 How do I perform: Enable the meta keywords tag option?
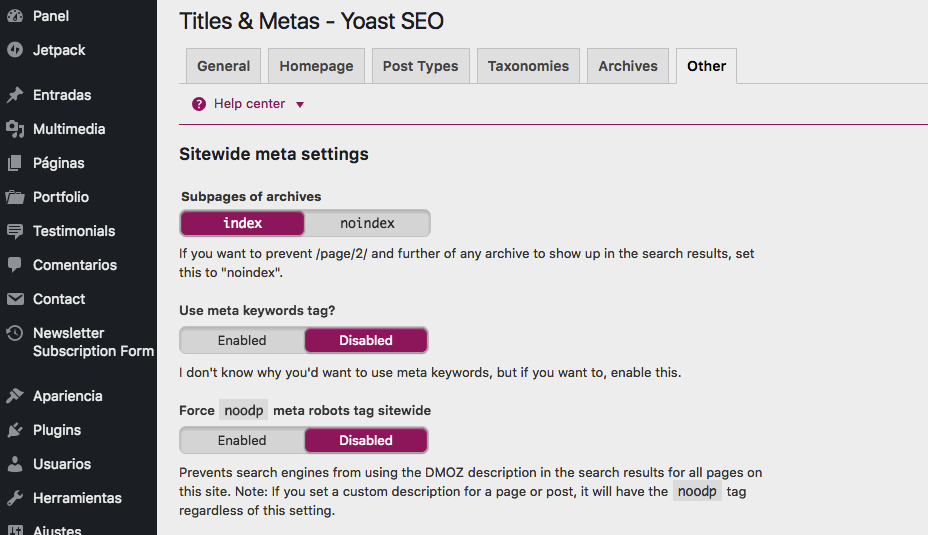(242, 340)
